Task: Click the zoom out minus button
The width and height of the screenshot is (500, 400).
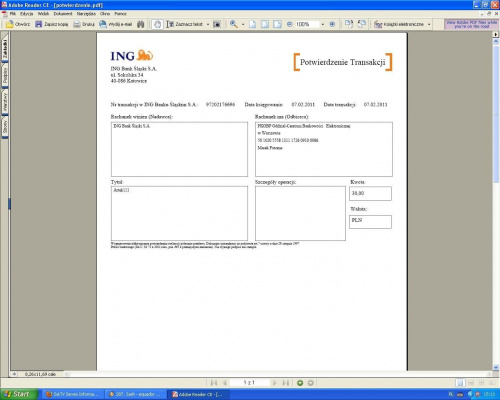Action: click(x=289, y=24)
